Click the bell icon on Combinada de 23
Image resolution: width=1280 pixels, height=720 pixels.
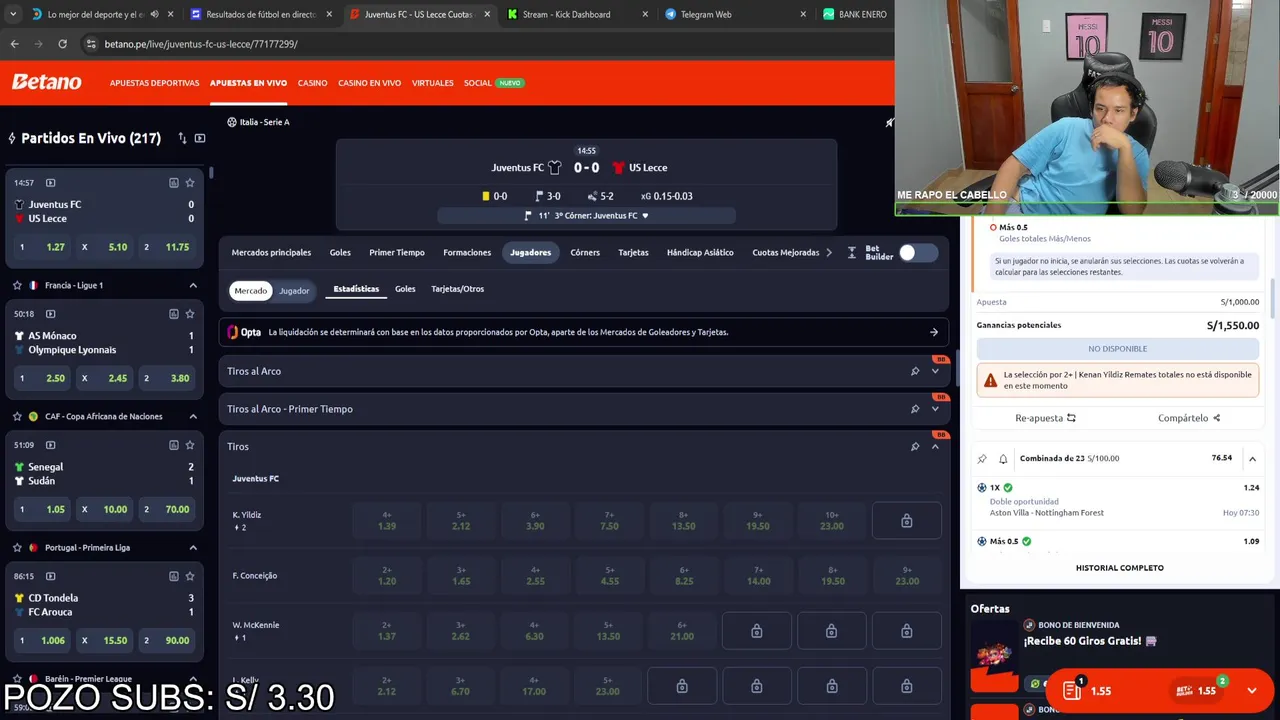pos(1003,458)
